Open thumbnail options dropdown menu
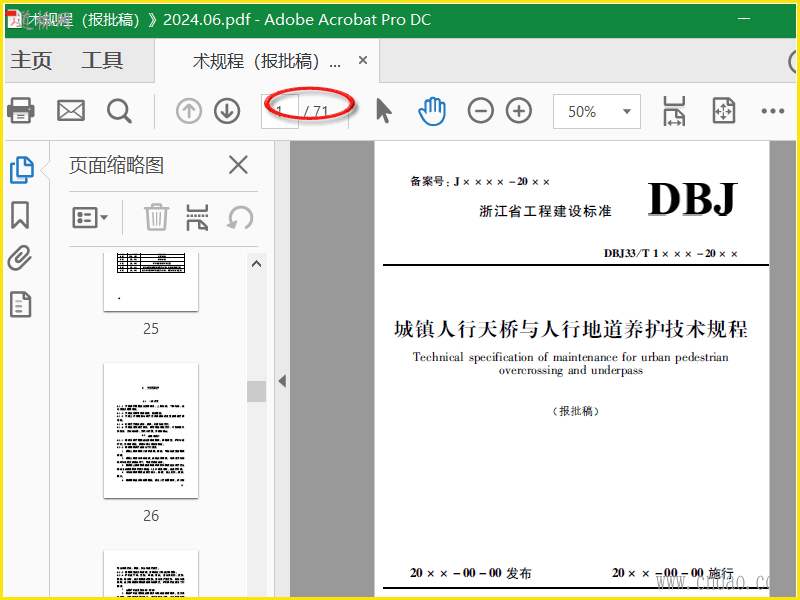 click(x=90, y=217)
